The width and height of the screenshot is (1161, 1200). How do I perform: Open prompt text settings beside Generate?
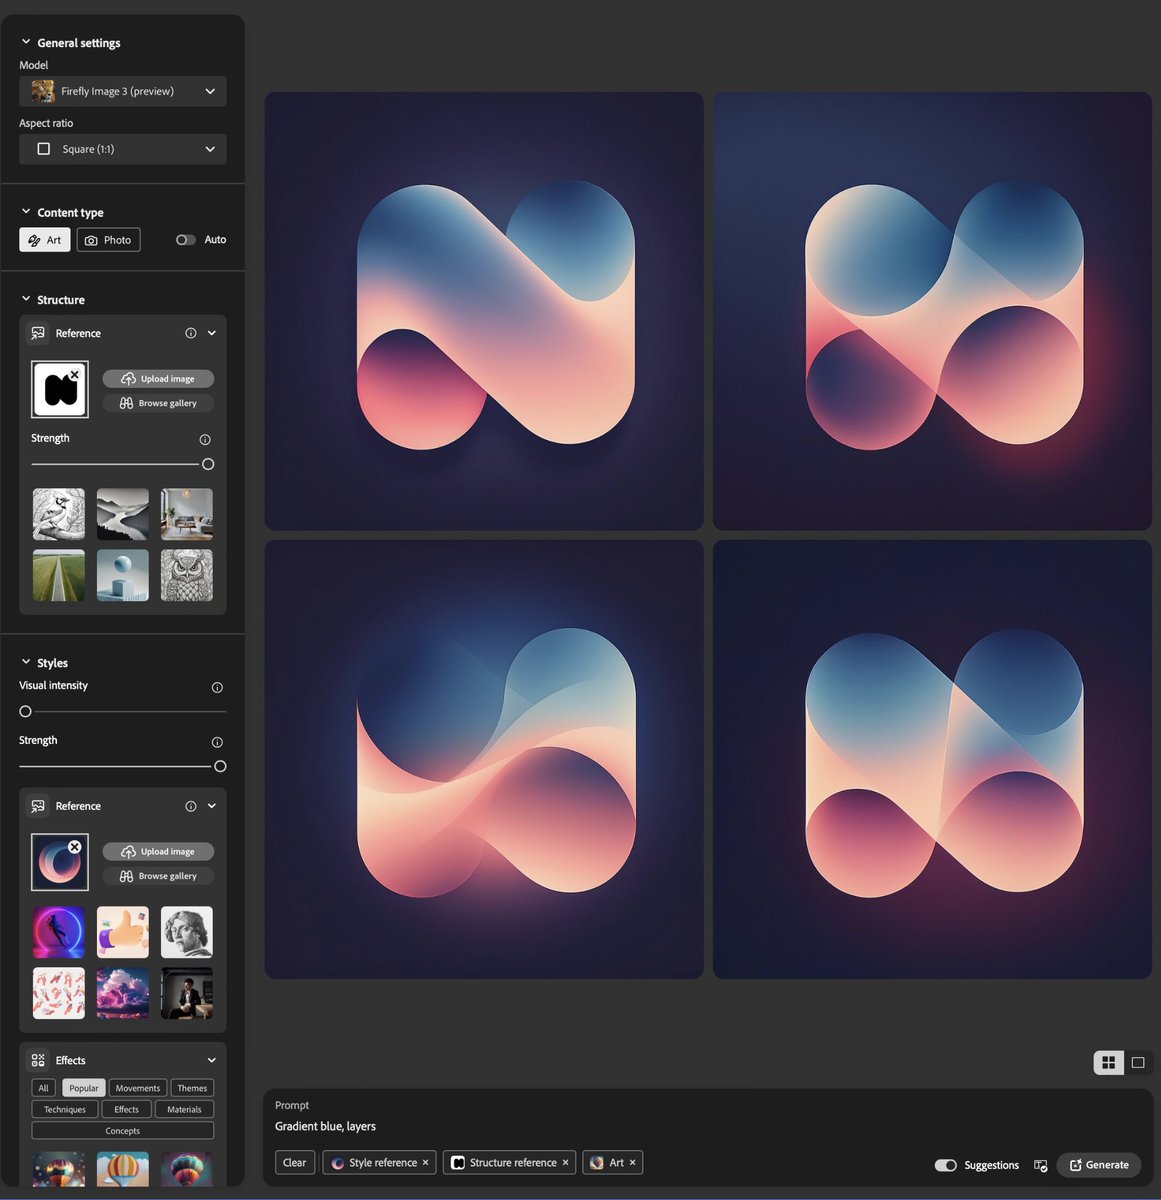tap(1040, 1164)
